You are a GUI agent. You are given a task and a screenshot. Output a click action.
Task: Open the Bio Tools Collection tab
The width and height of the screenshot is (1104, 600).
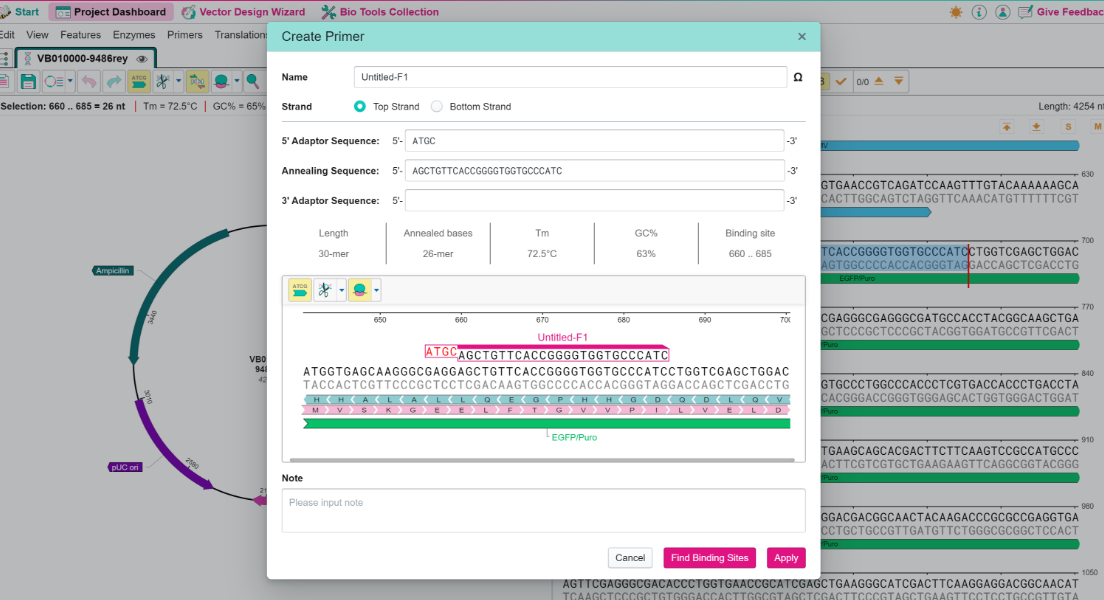pyautogui.click(x=380, y=12)
